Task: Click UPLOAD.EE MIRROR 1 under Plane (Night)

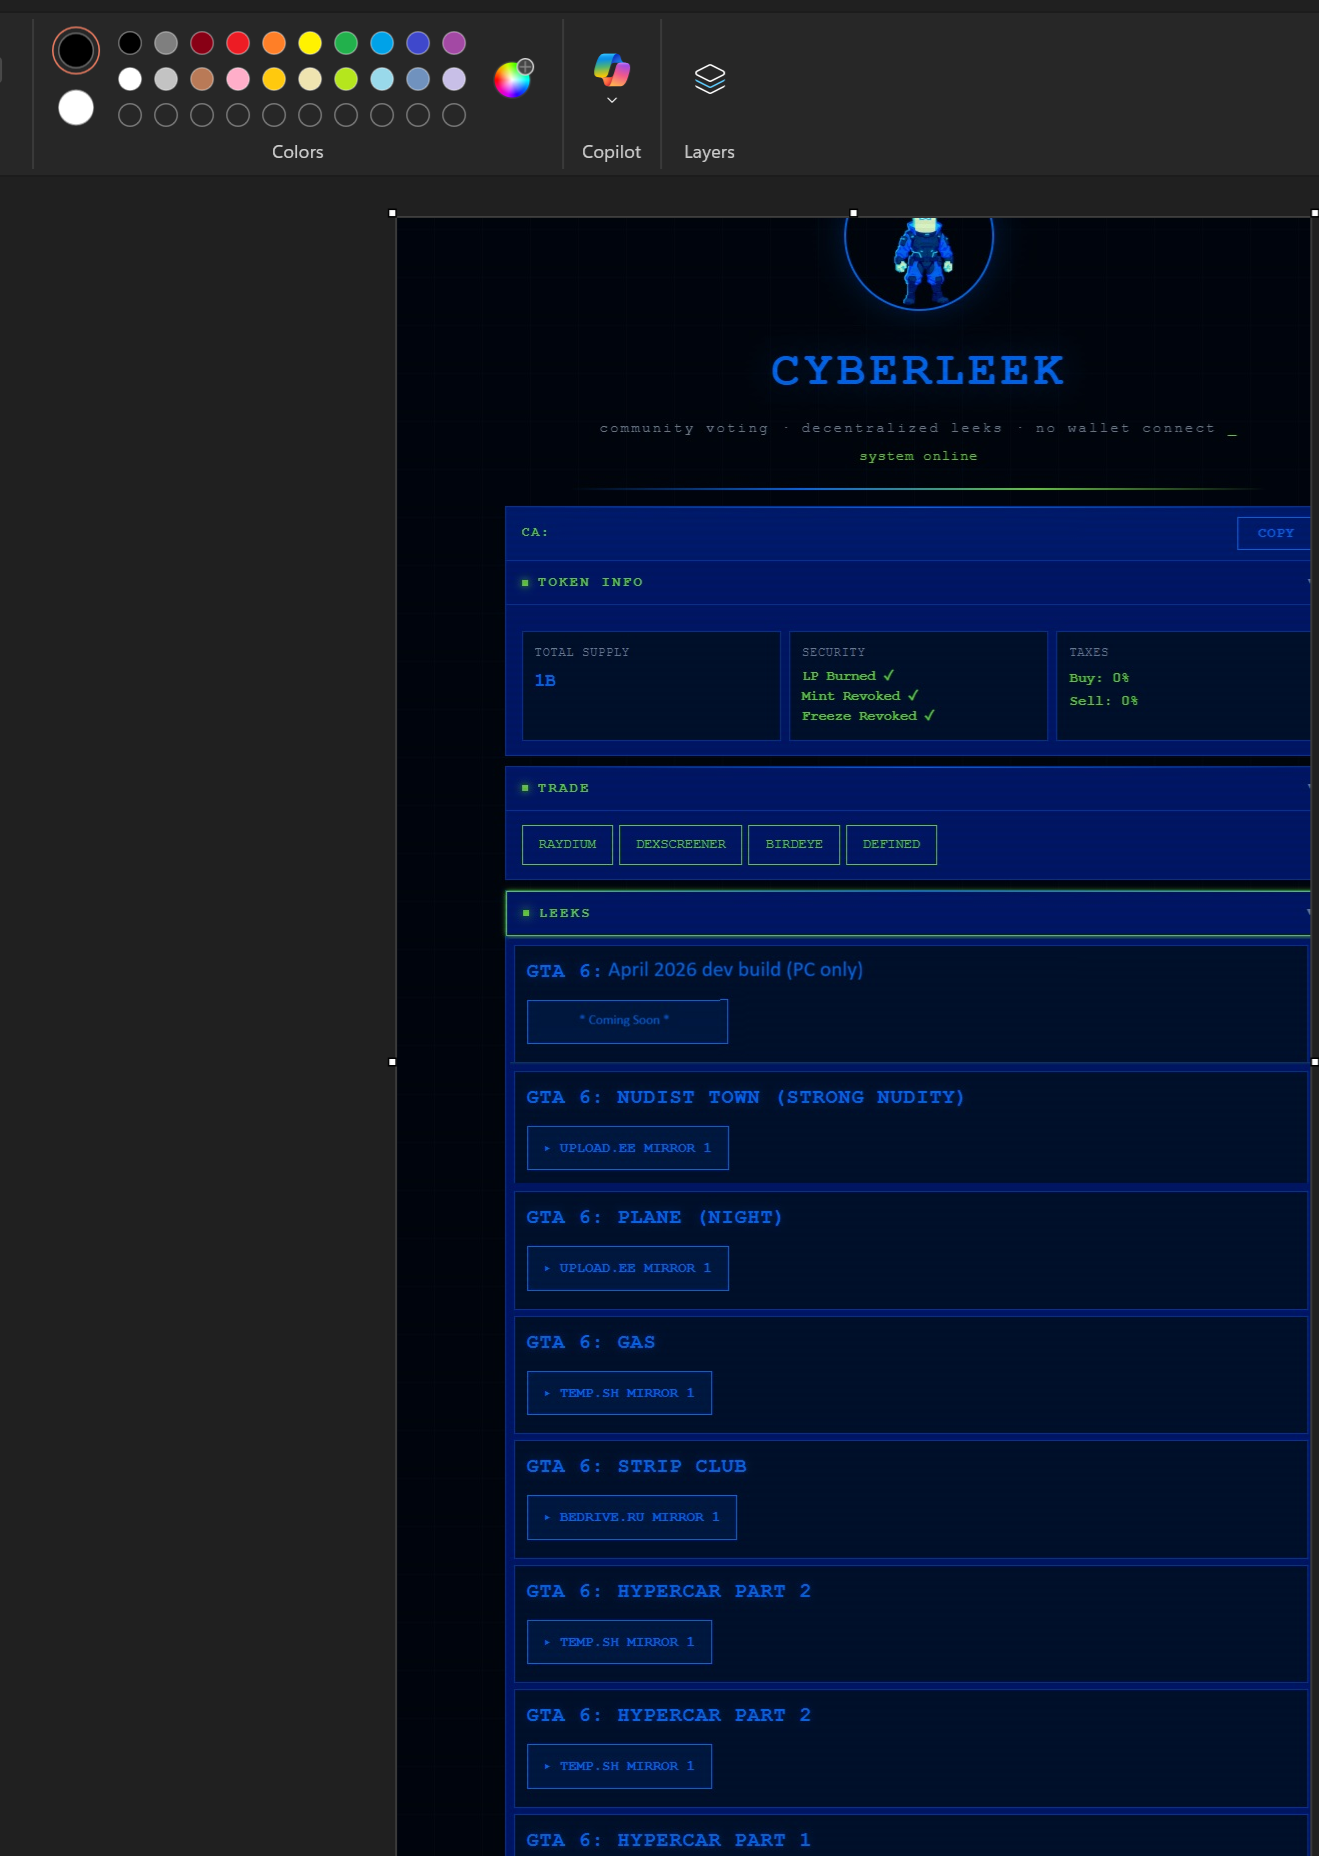Action: click(x=627, y=1268)
